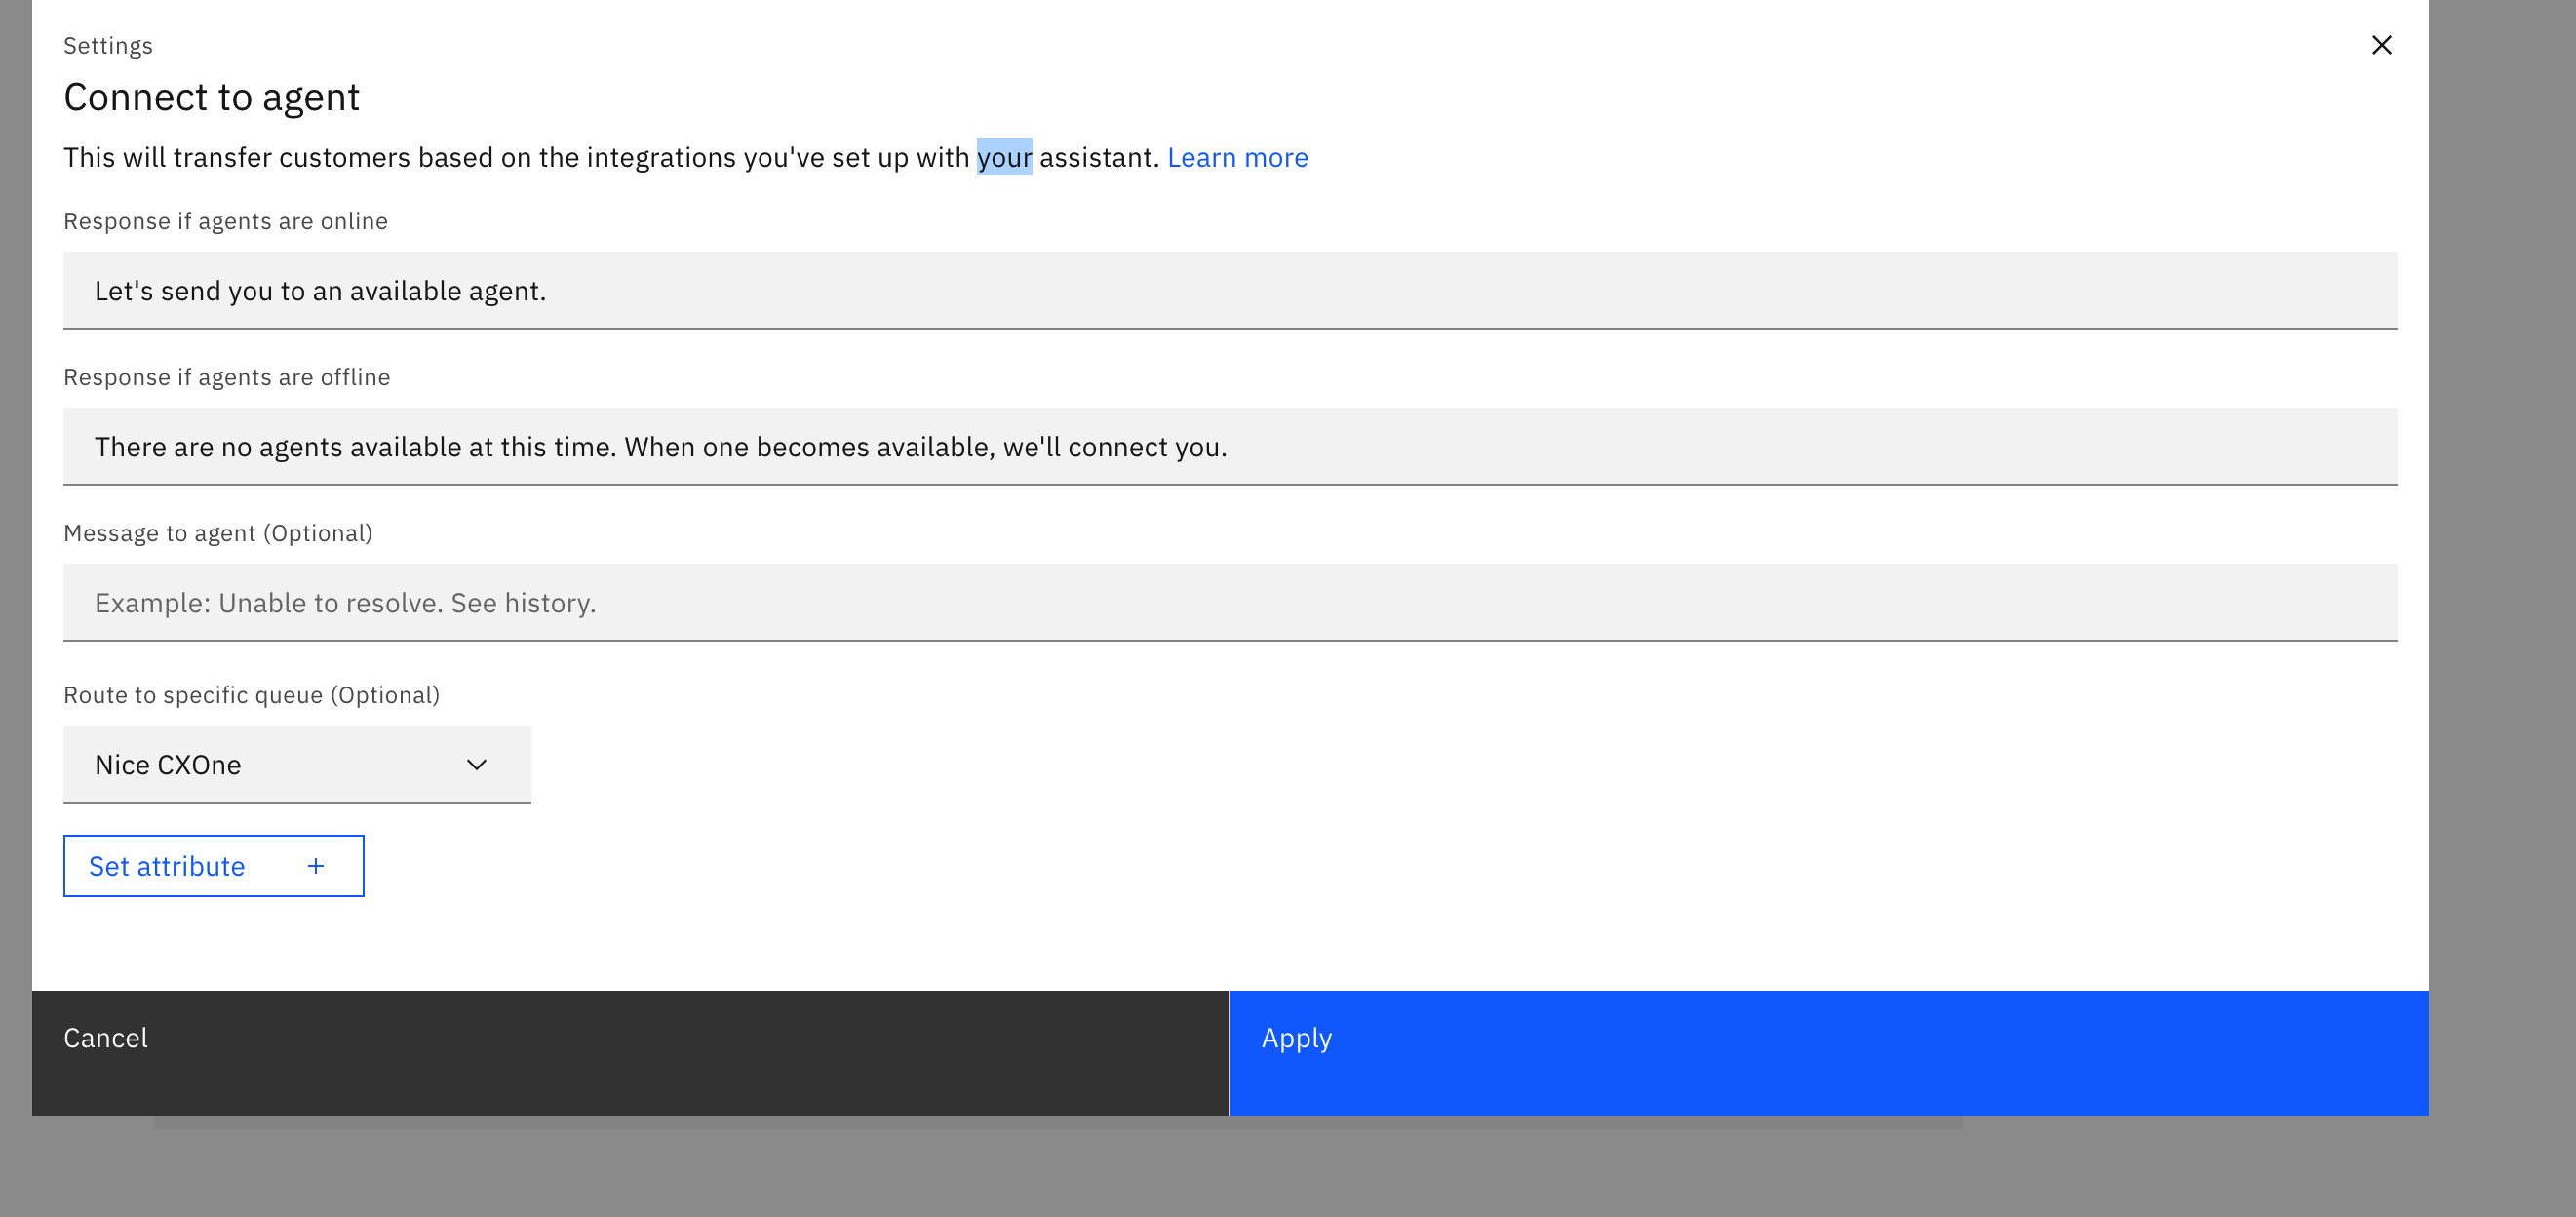This screenshot has width=2576, height=1217.
Task: Click the plus icon on Set attribute
Action: tap(316, 865)
